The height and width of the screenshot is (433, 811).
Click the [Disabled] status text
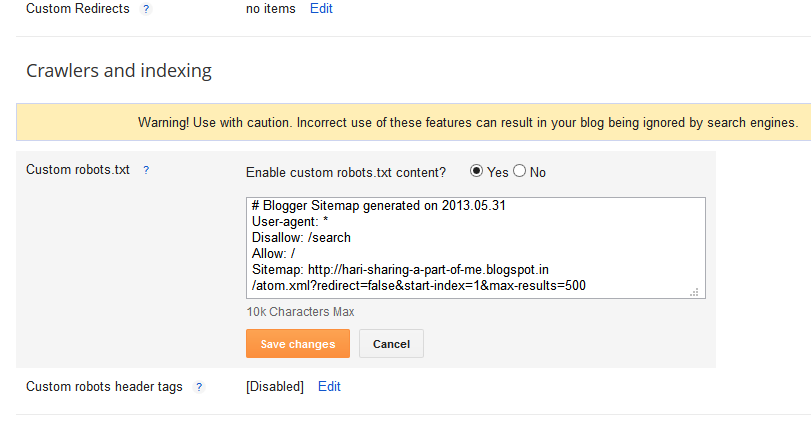click(275, 386)
